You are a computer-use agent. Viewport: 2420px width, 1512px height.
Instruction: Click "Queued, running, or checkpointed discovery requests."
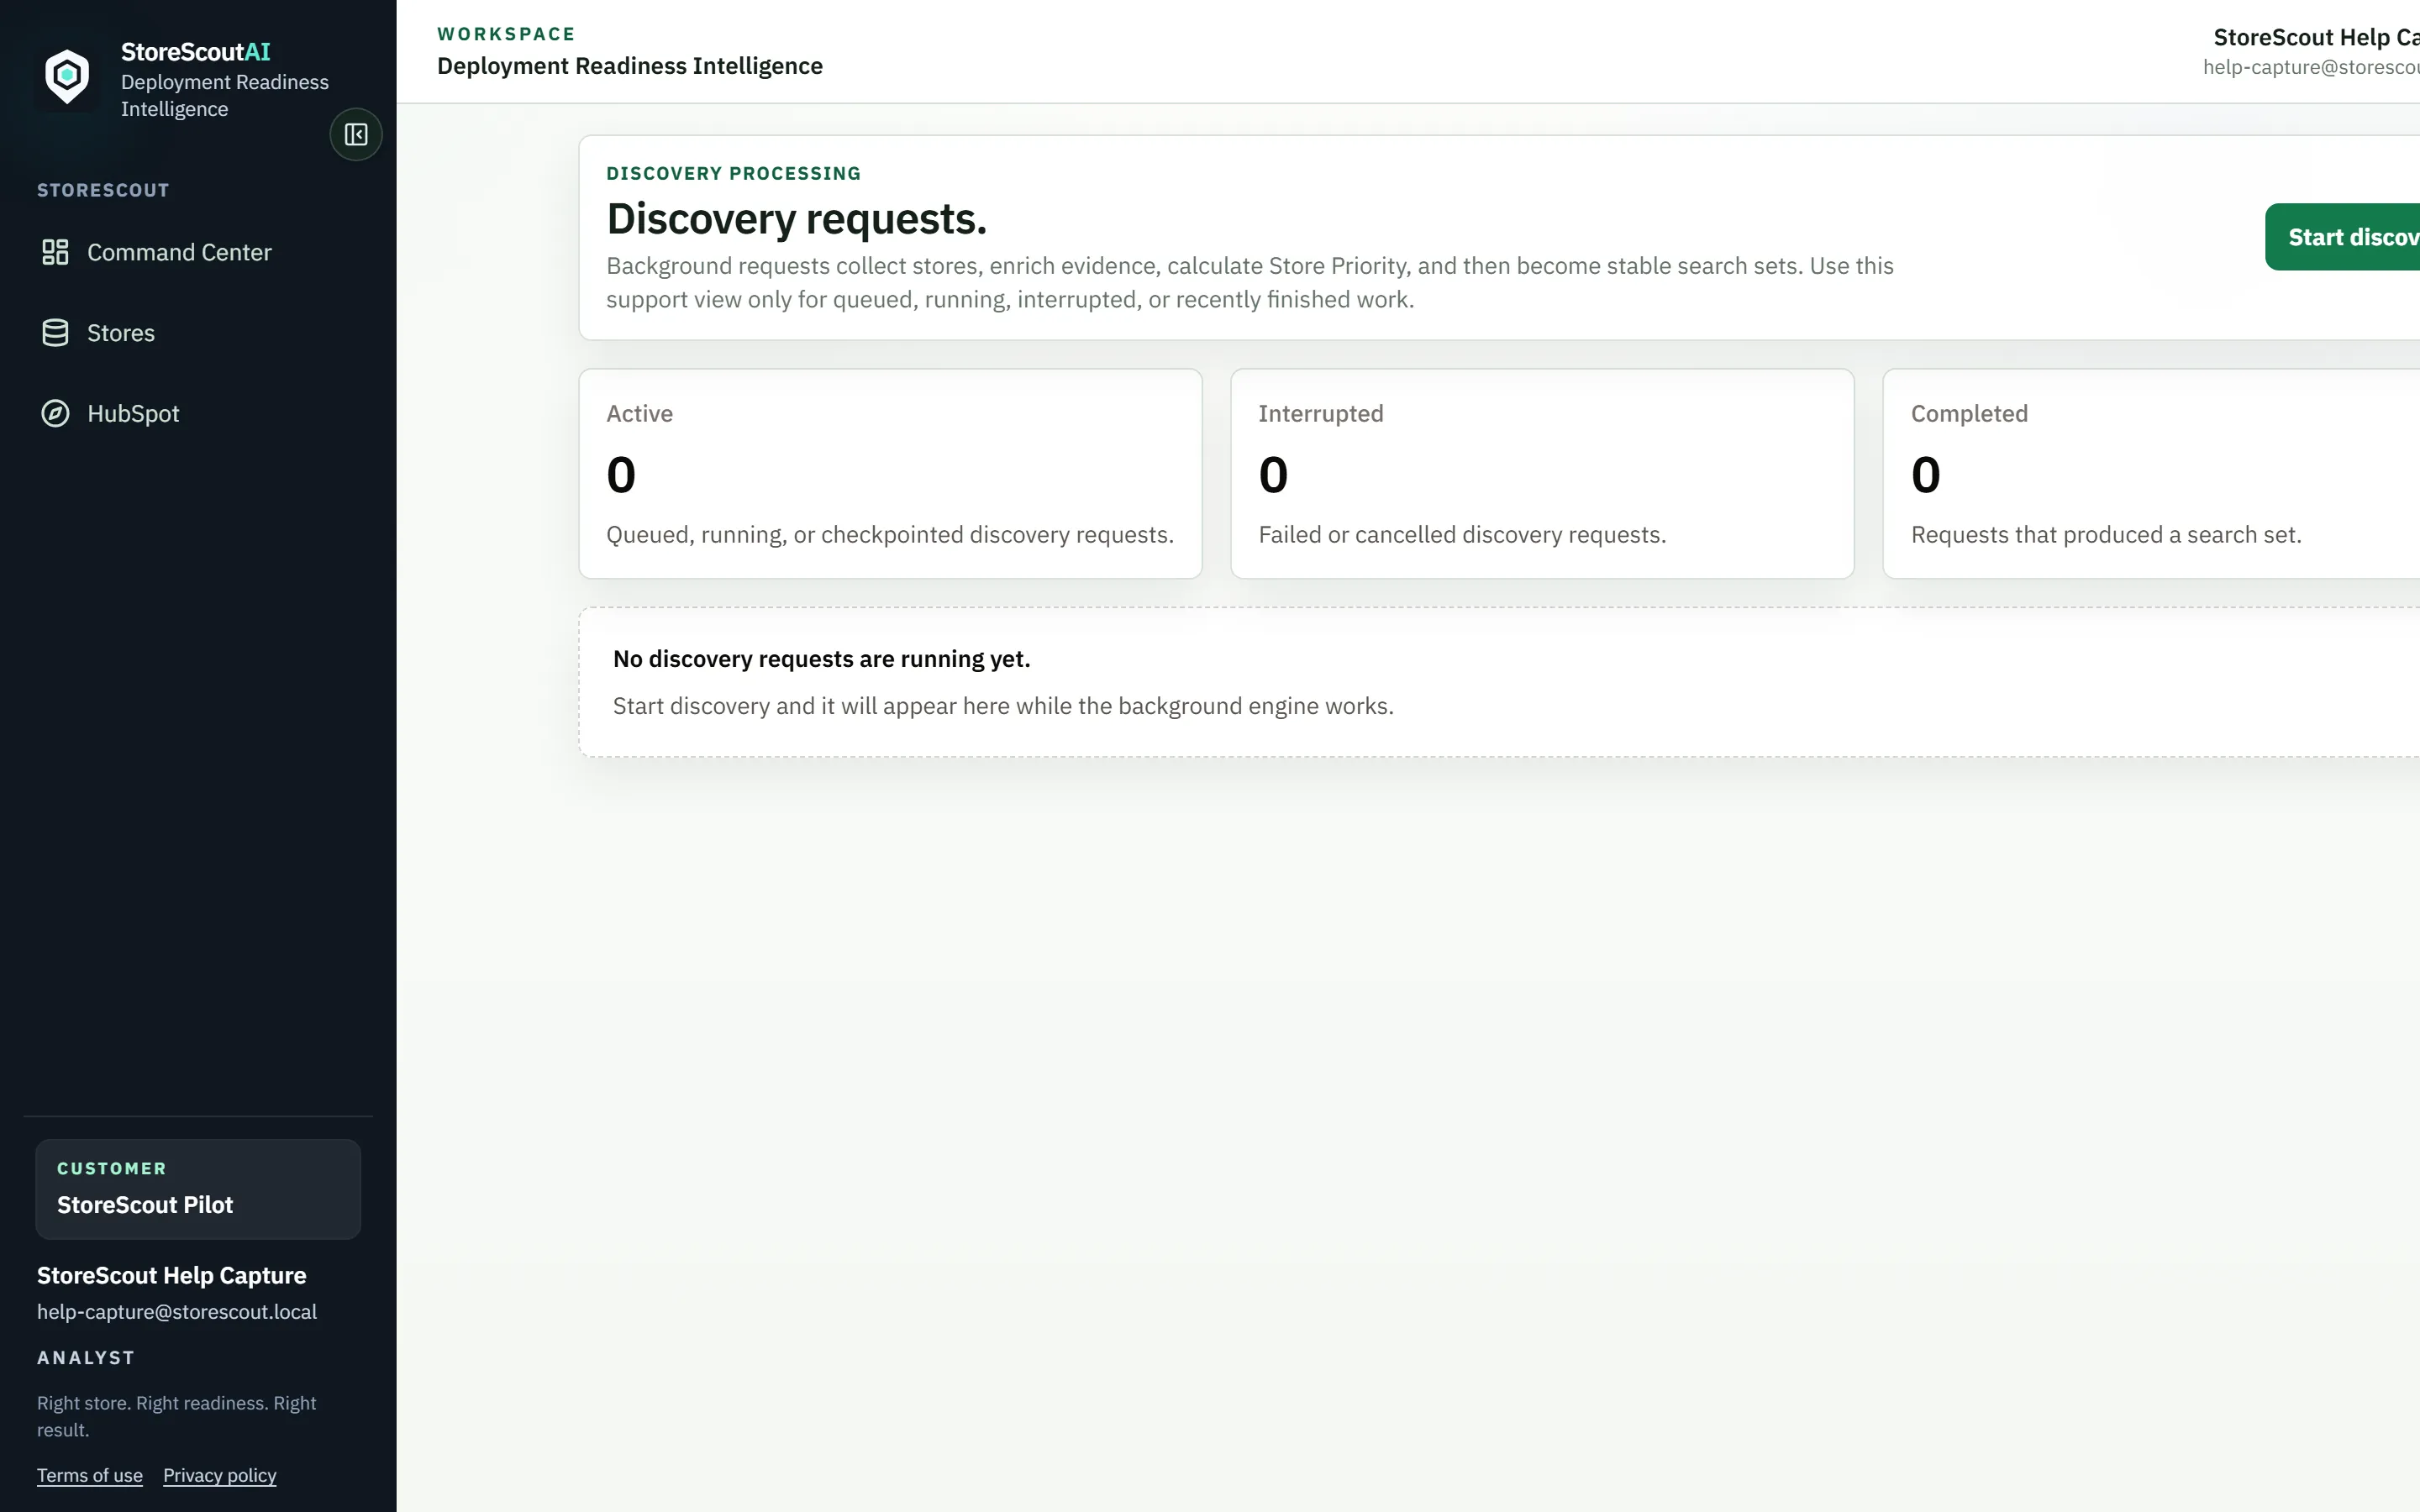coord(890,535)
